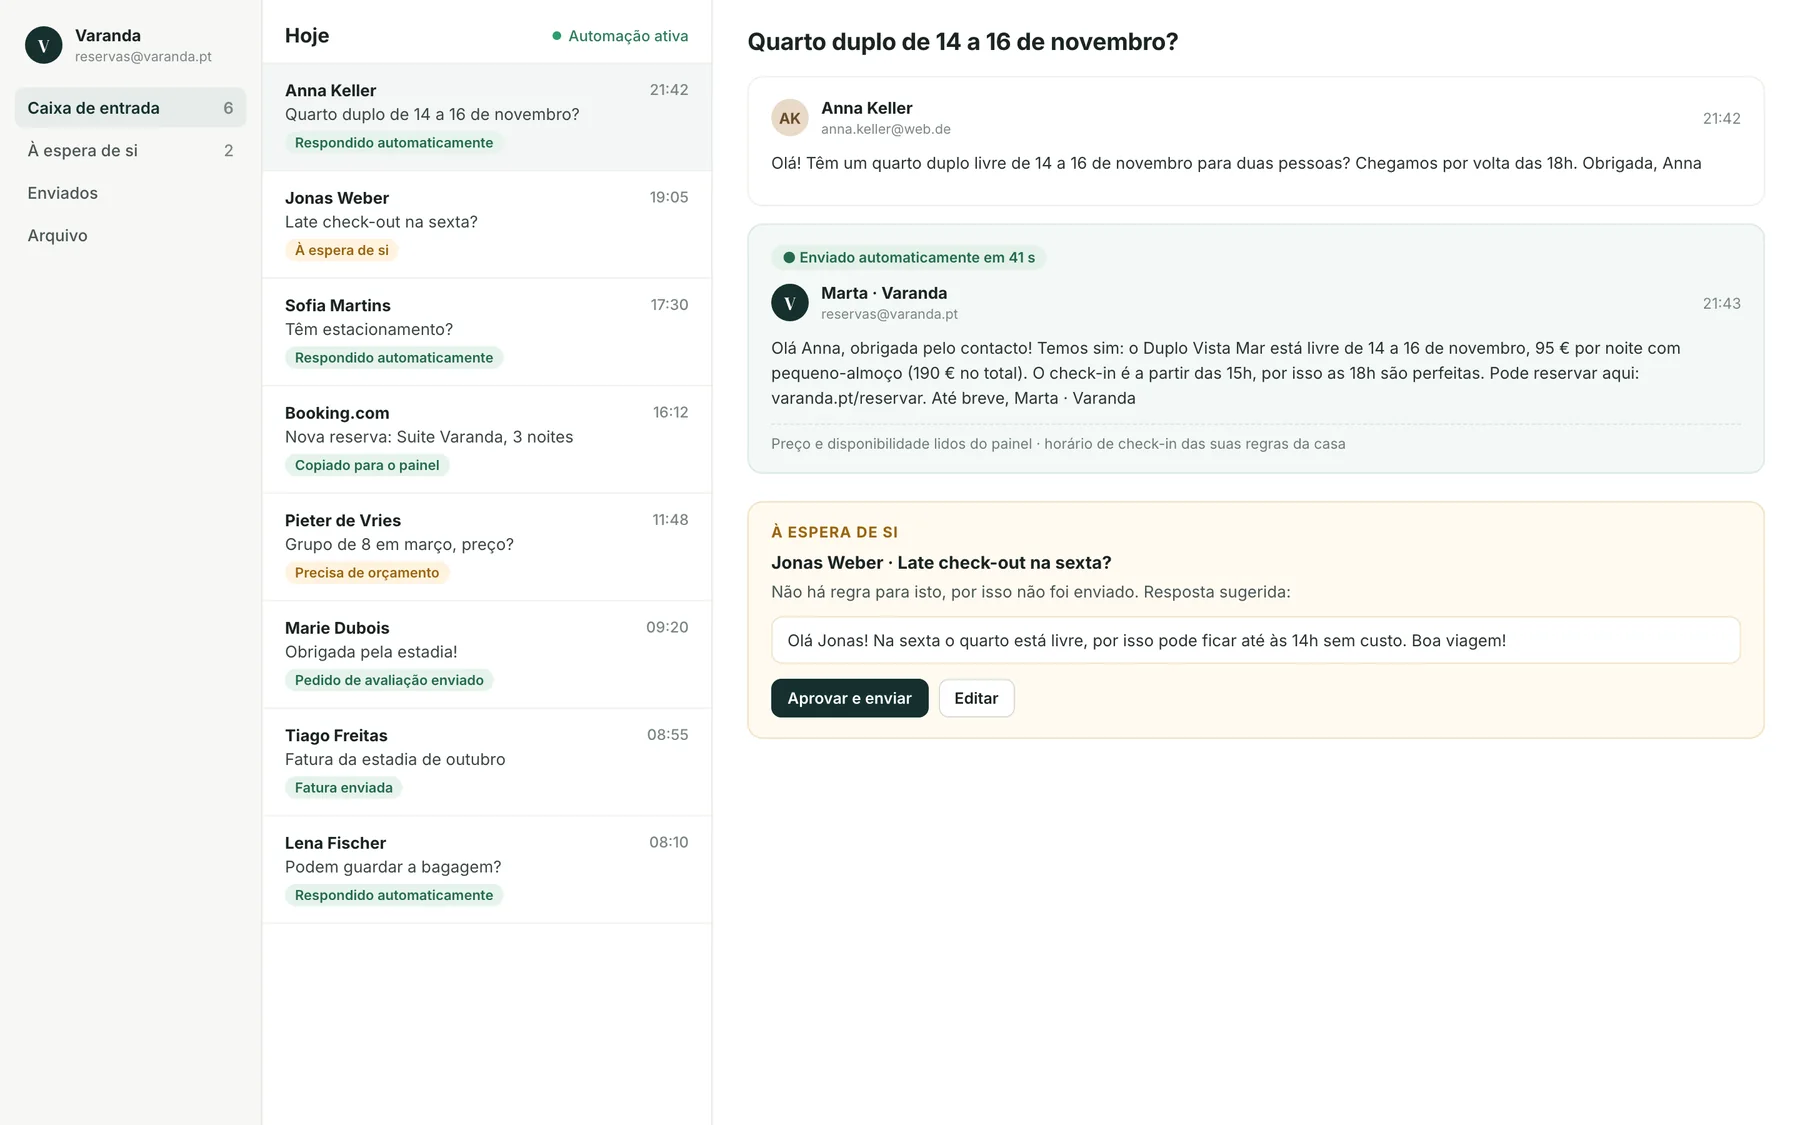Click anna.keller@web.de sender address
The height and width of the screenshot is (1125, 1800).
point(886,129)
